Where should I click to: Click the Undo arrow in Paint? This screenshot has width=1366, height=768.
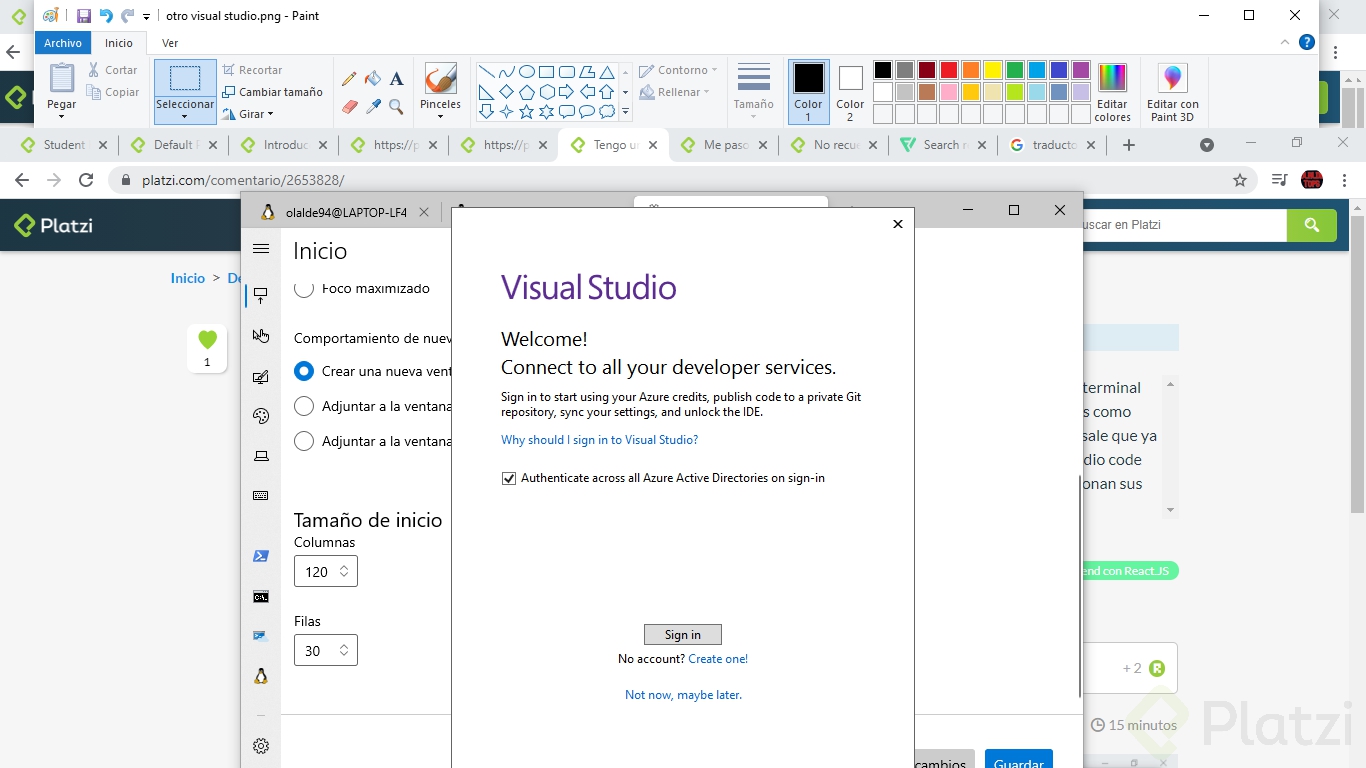[106, 16]
